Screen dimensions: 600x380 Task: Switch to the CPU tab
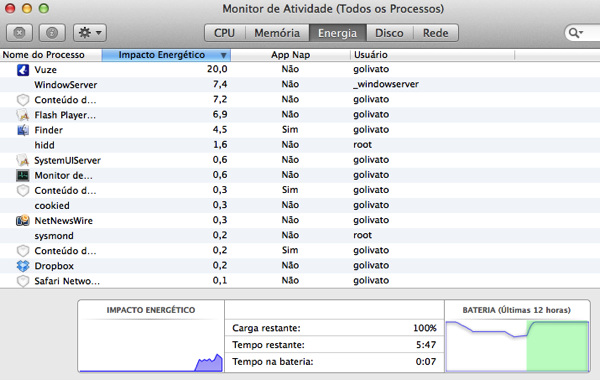click(x=225, y=33)
